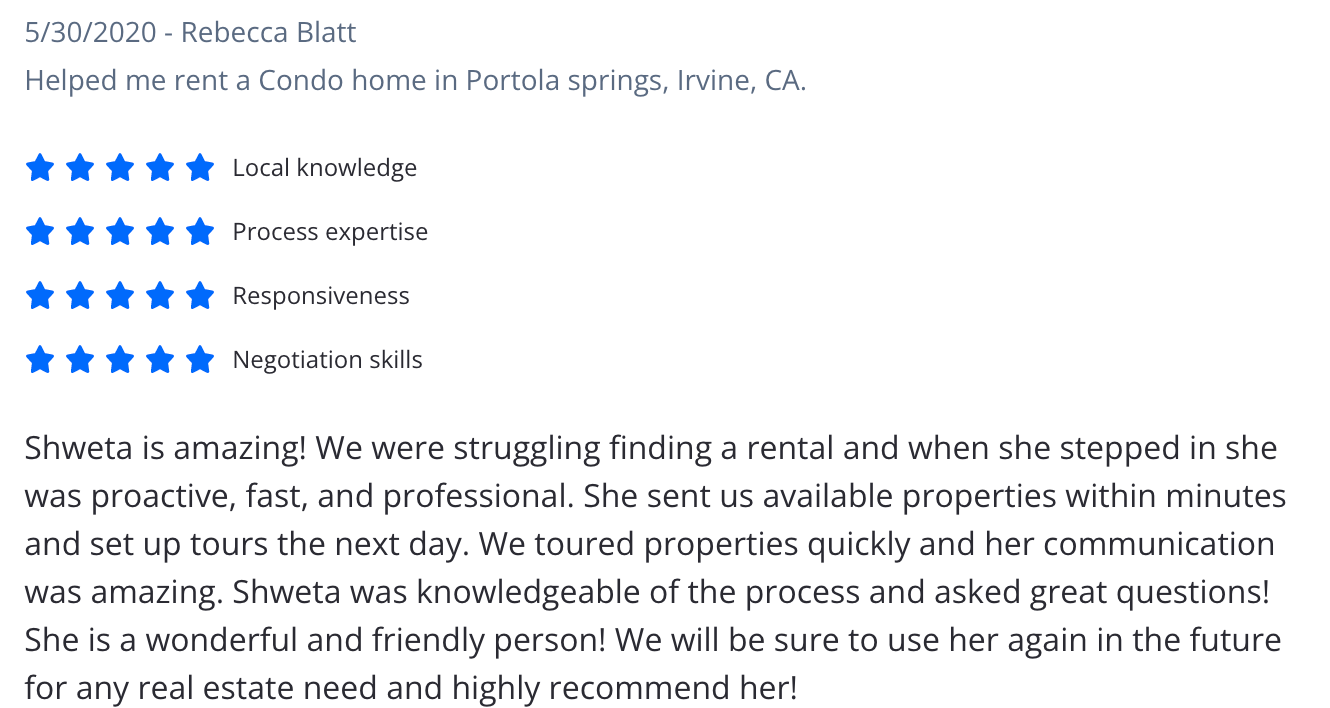This screenshot has height=708, width=1330.
Task: Click the reviewer name Rebecca Blatt
Action: coord(268,32)
